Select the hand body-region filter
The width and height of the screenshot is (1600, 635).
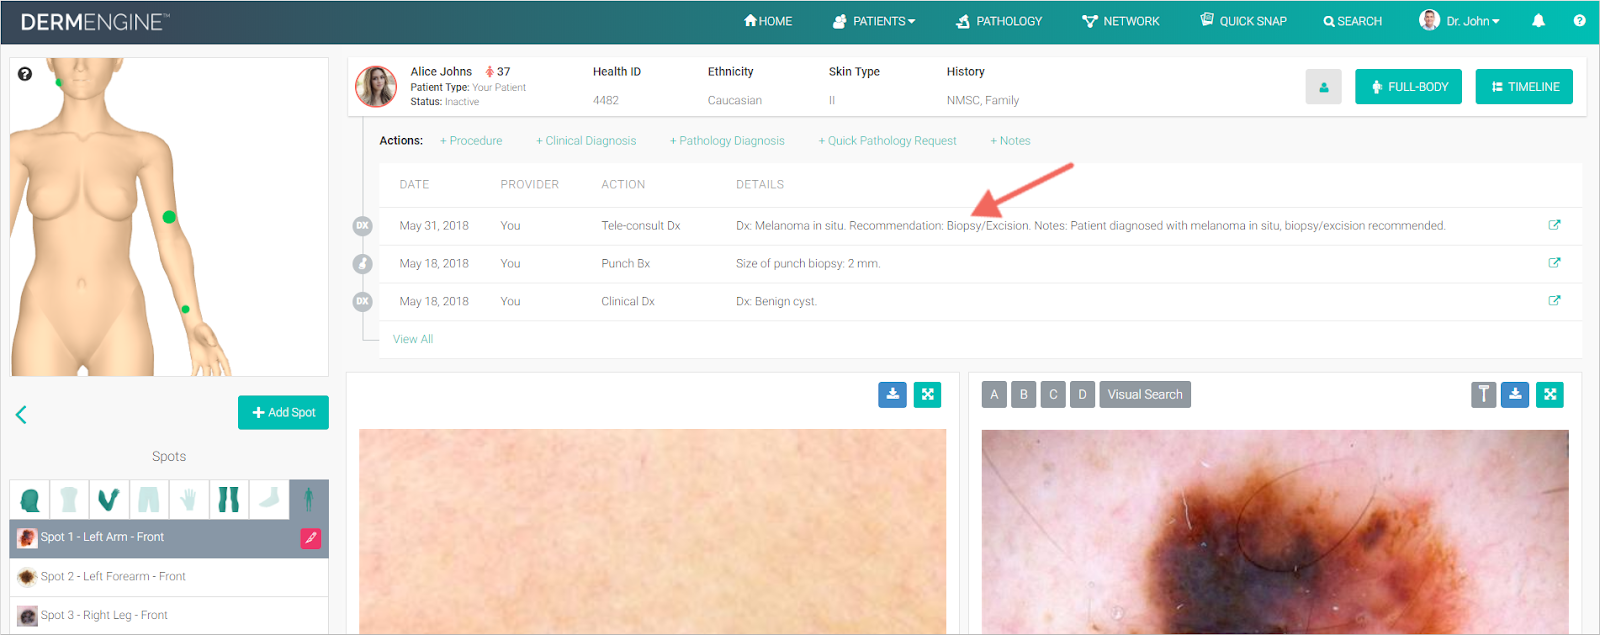[188, 499]
